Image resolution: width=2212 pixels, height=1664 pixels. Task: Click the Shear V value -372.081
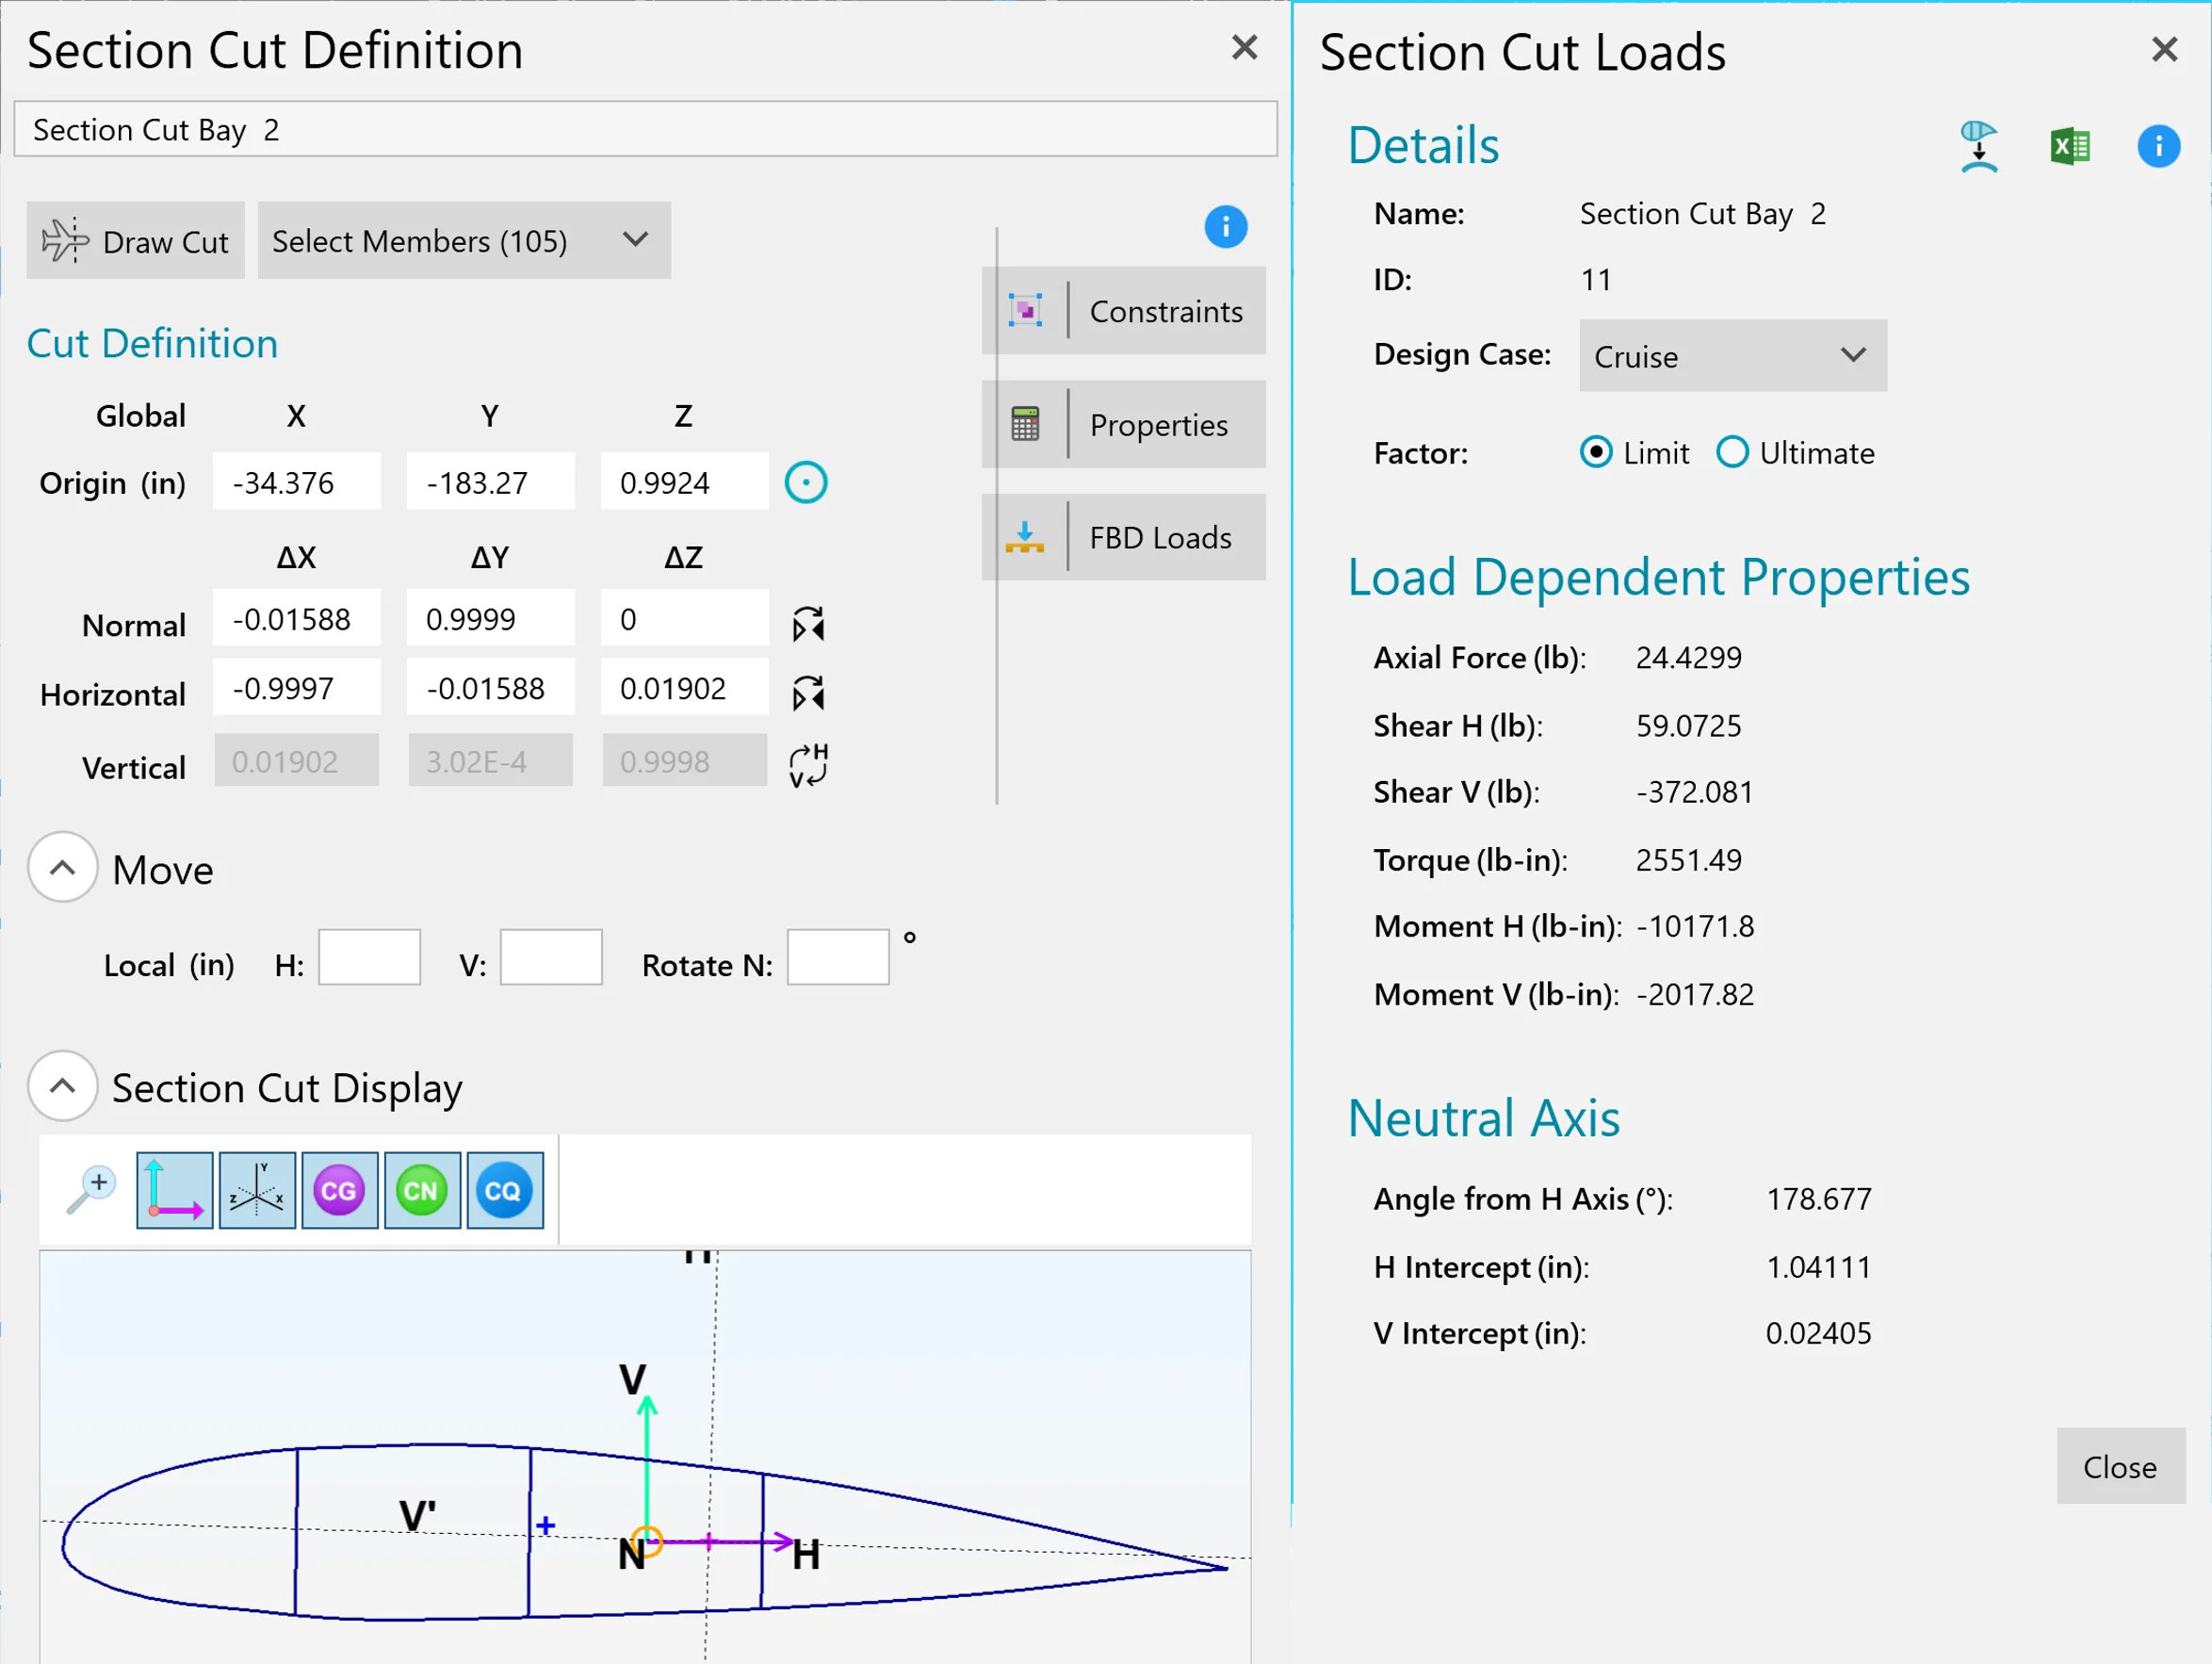(1694, 792)
